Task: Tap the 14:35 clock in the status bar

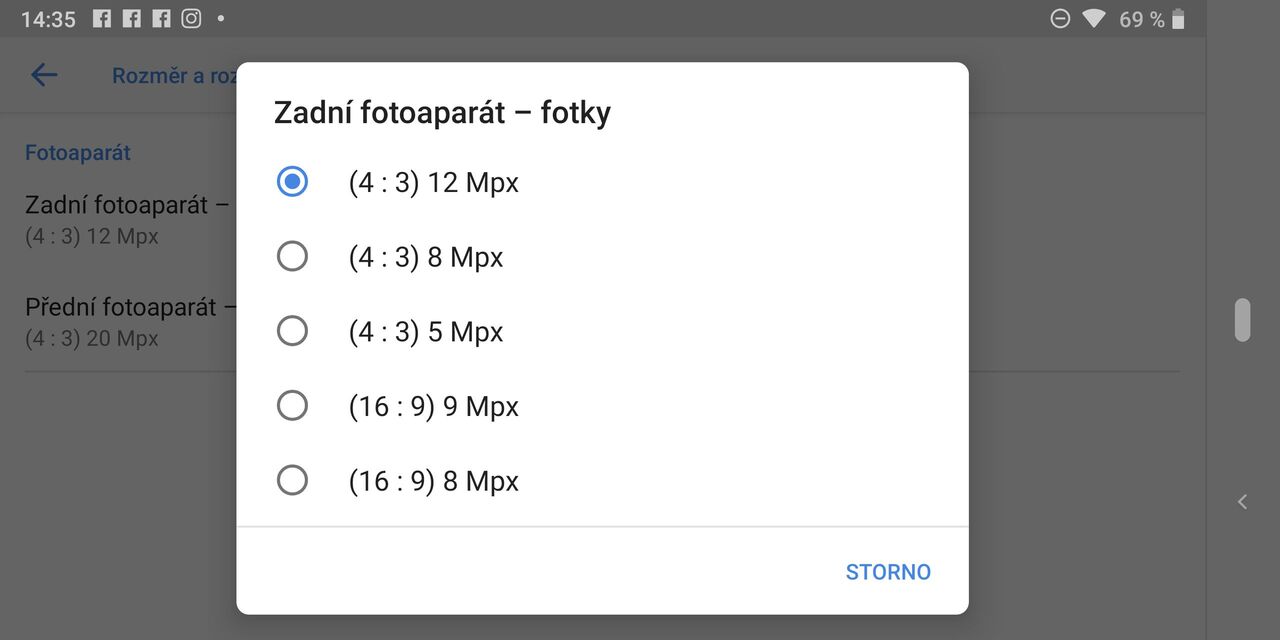Action: [x=48, y=18]
